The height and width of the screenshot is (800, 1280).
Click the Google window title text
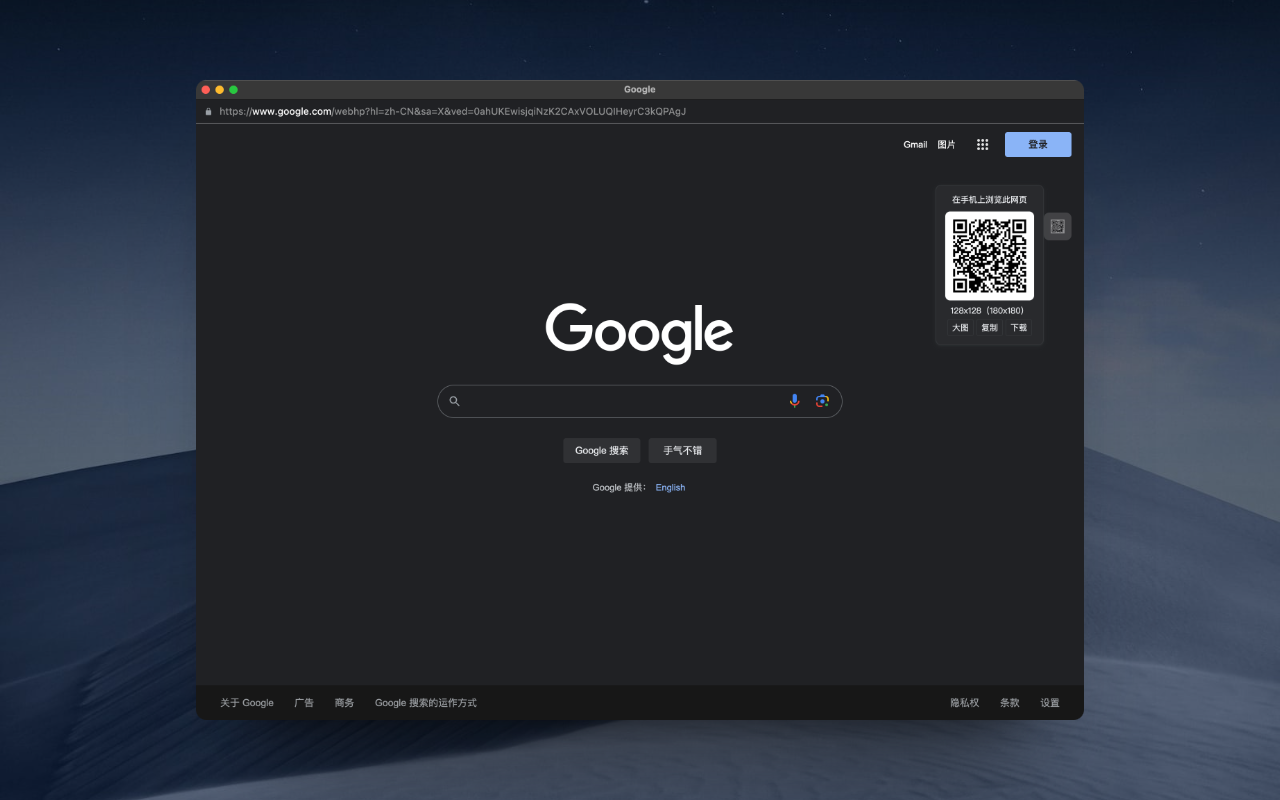click(x=640, y=90)
